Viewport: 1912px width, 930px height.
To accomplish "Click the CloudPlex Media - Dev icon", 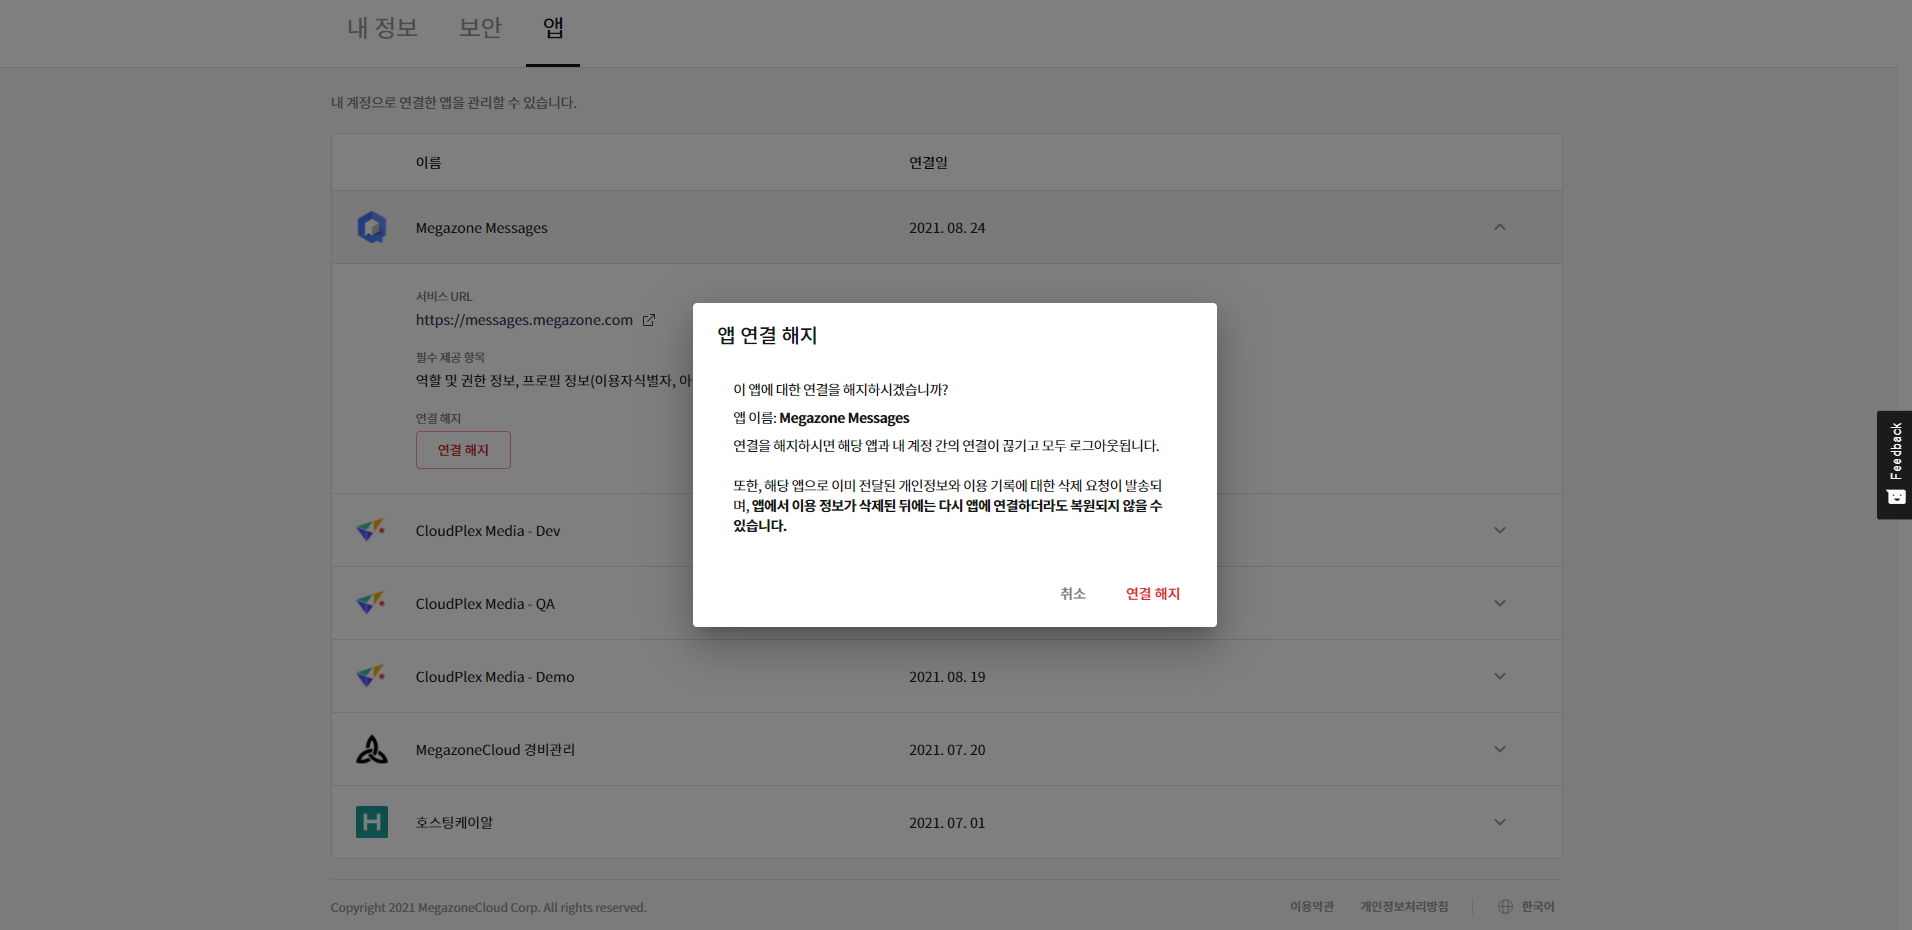I will pyautogui.click(x=371, y=530).
